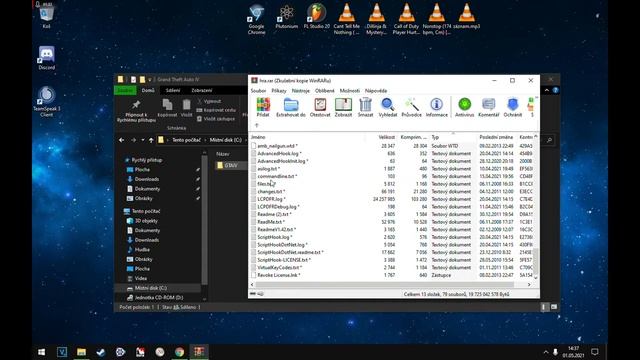The height and width of the screenshot is (360, 640).
Task: Open 3D objekty in Explorer sidebar
Action: click(146, 221)
